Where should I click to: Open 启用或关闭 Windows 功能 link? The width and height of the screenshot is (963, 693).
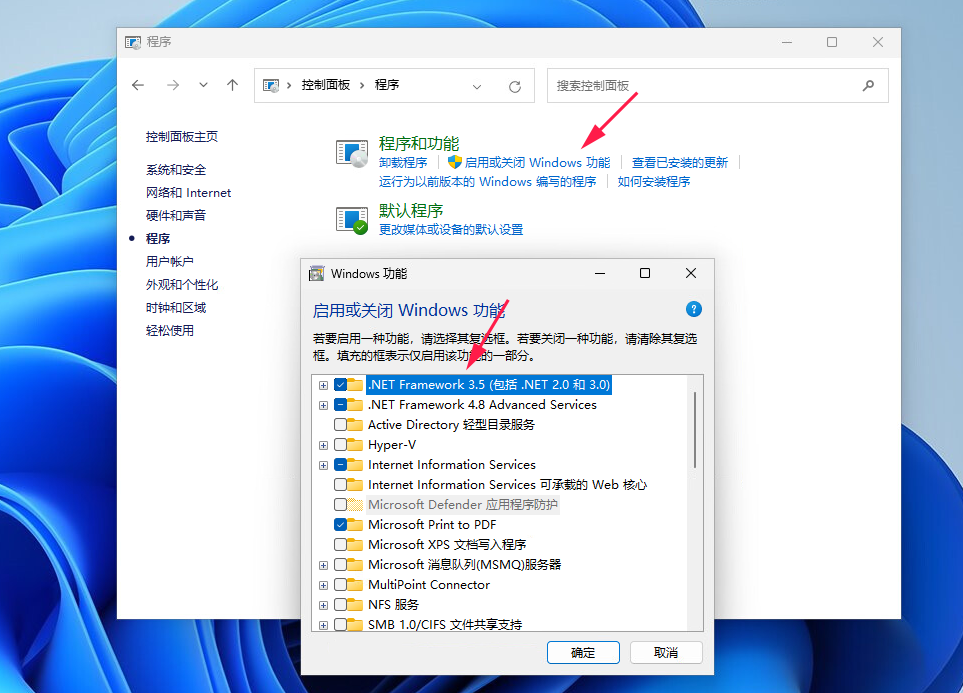(537, 163)
